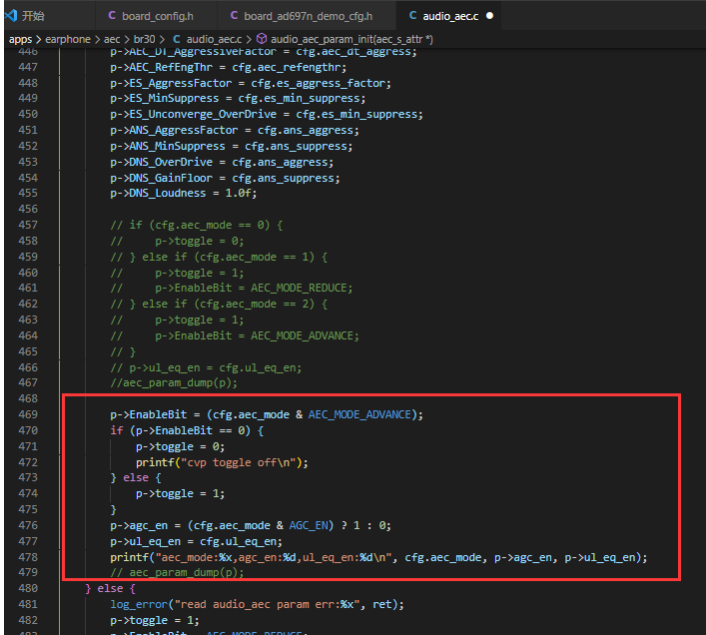This screenshot has height=635, width=706.
Task: Click p->DNS_Loudness = 1.0f line
Action: 183,193
